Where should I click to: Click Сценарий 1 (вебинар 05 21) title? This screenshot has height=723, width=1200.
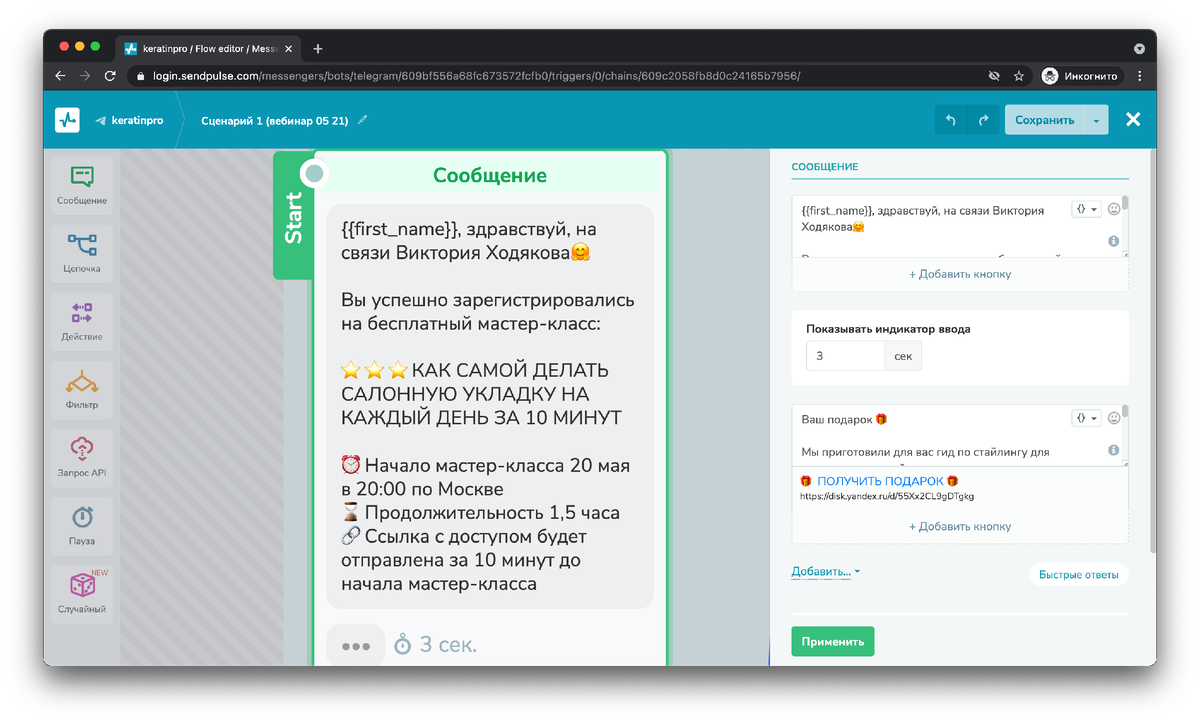pyautogui.click(x=274, y=120)
